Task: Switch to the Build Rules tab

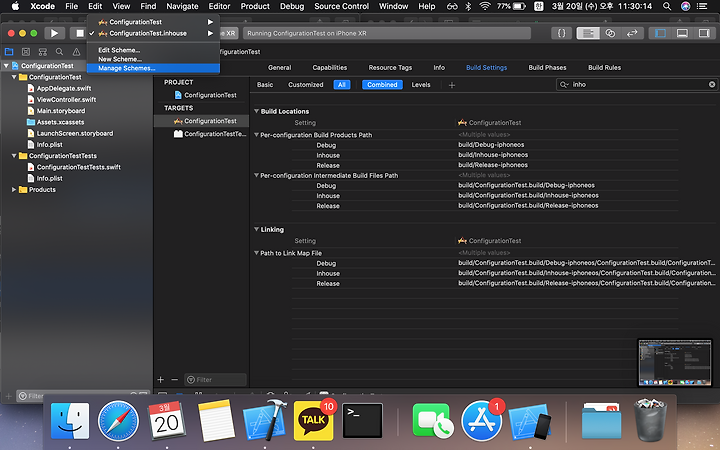Action: click(x=604, y=68)
